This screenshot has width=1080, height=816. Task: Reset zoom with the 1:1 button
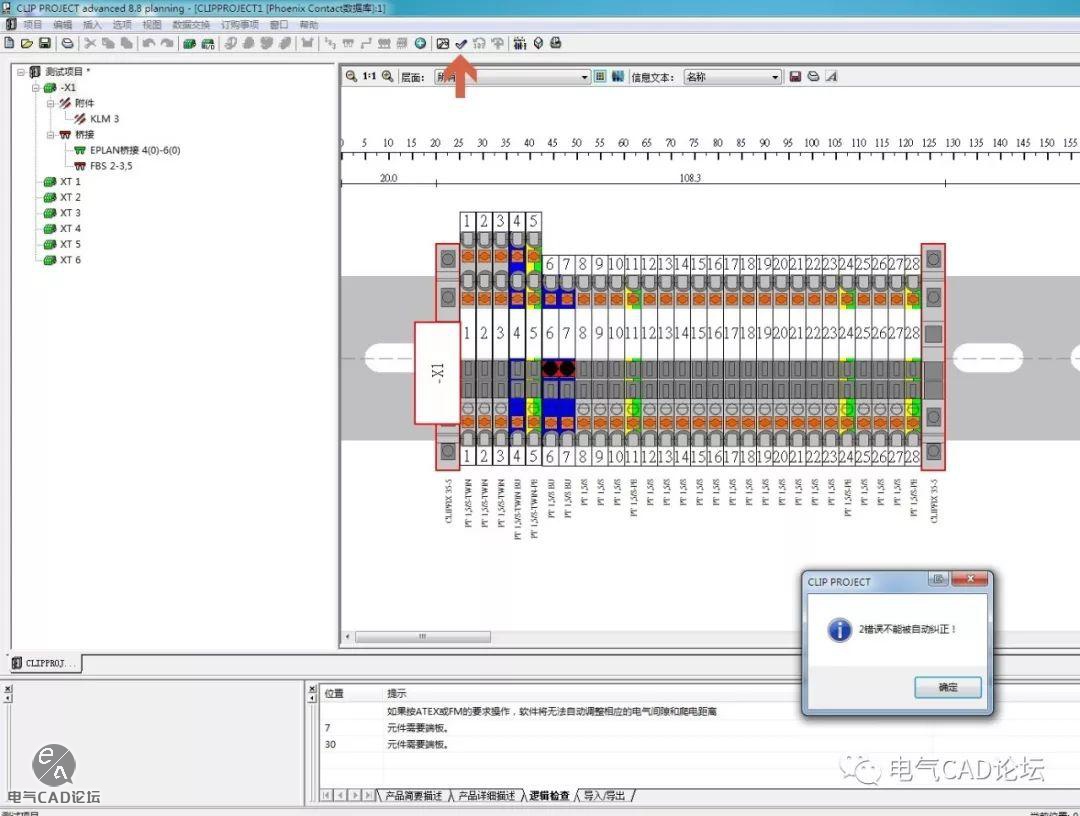click(369, 76)
